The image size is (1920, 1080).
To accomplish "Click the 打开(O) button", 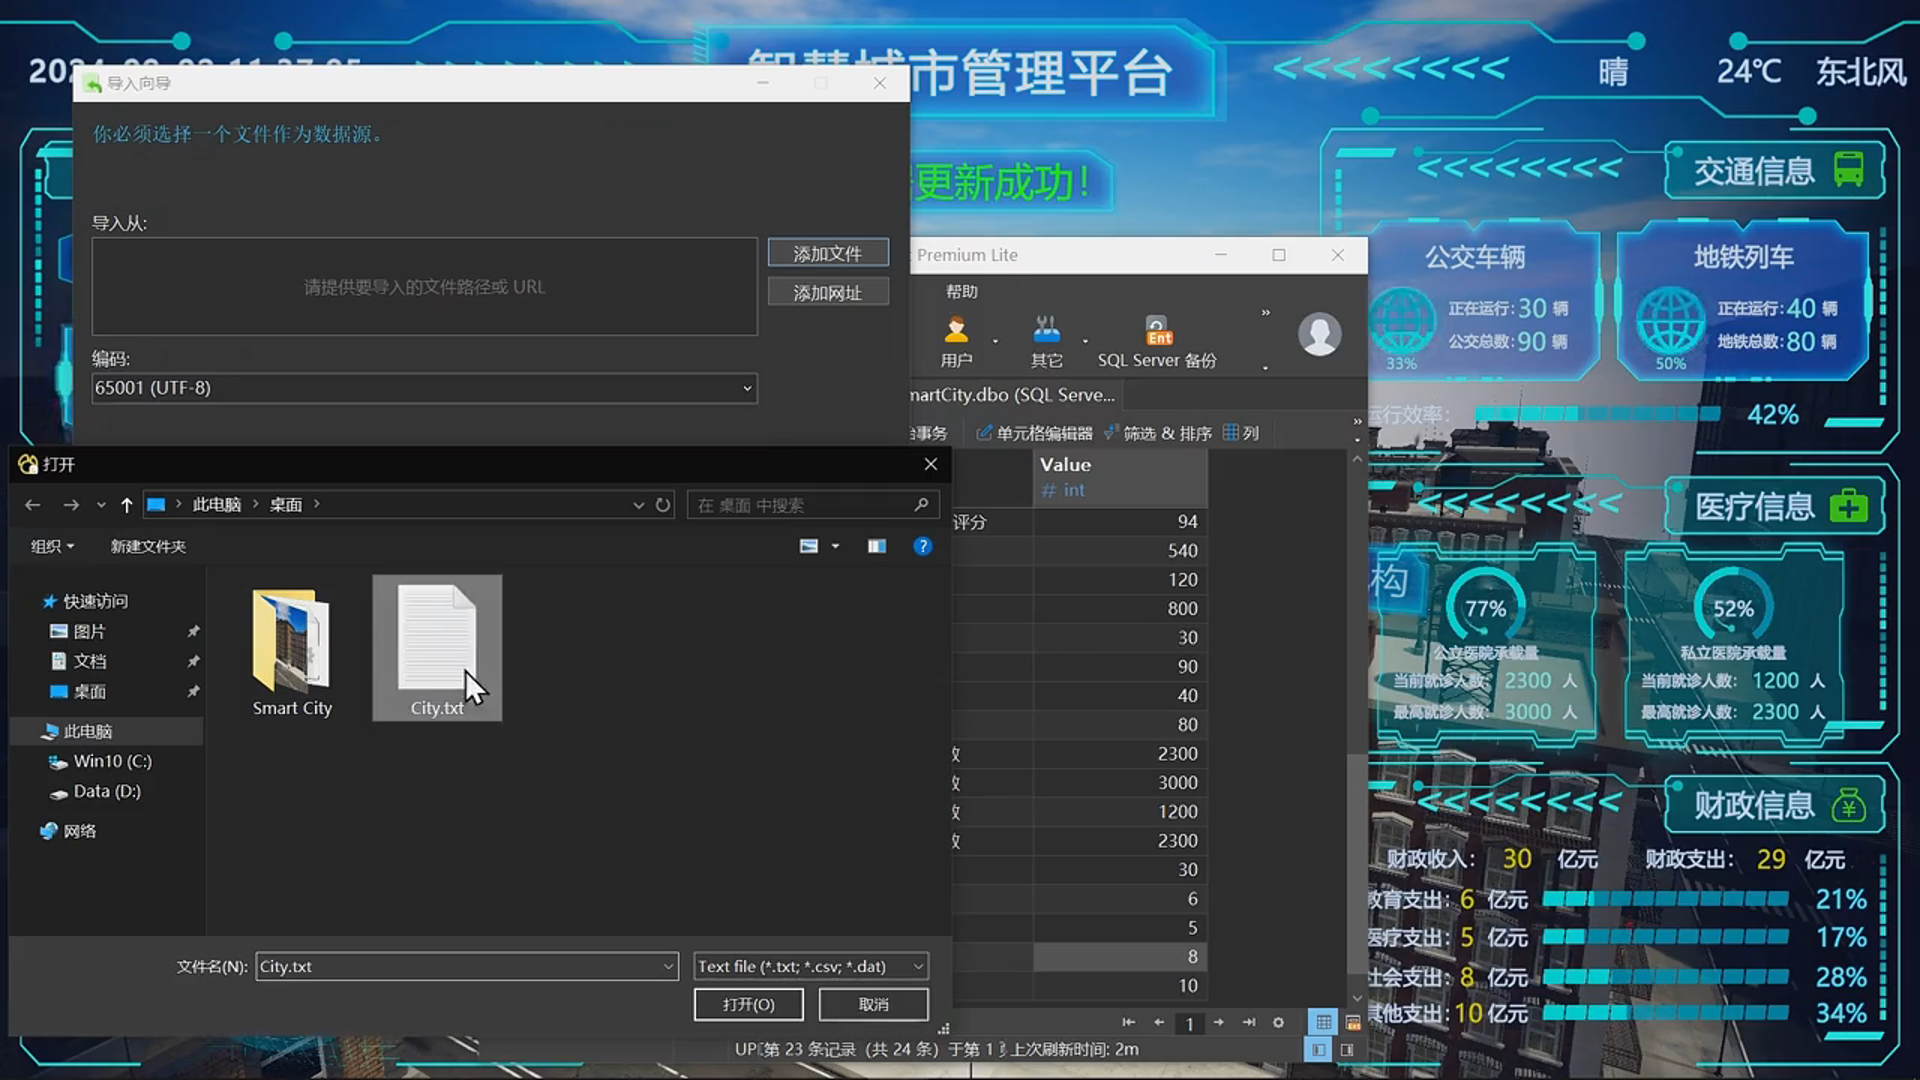I will (748, 1004).
